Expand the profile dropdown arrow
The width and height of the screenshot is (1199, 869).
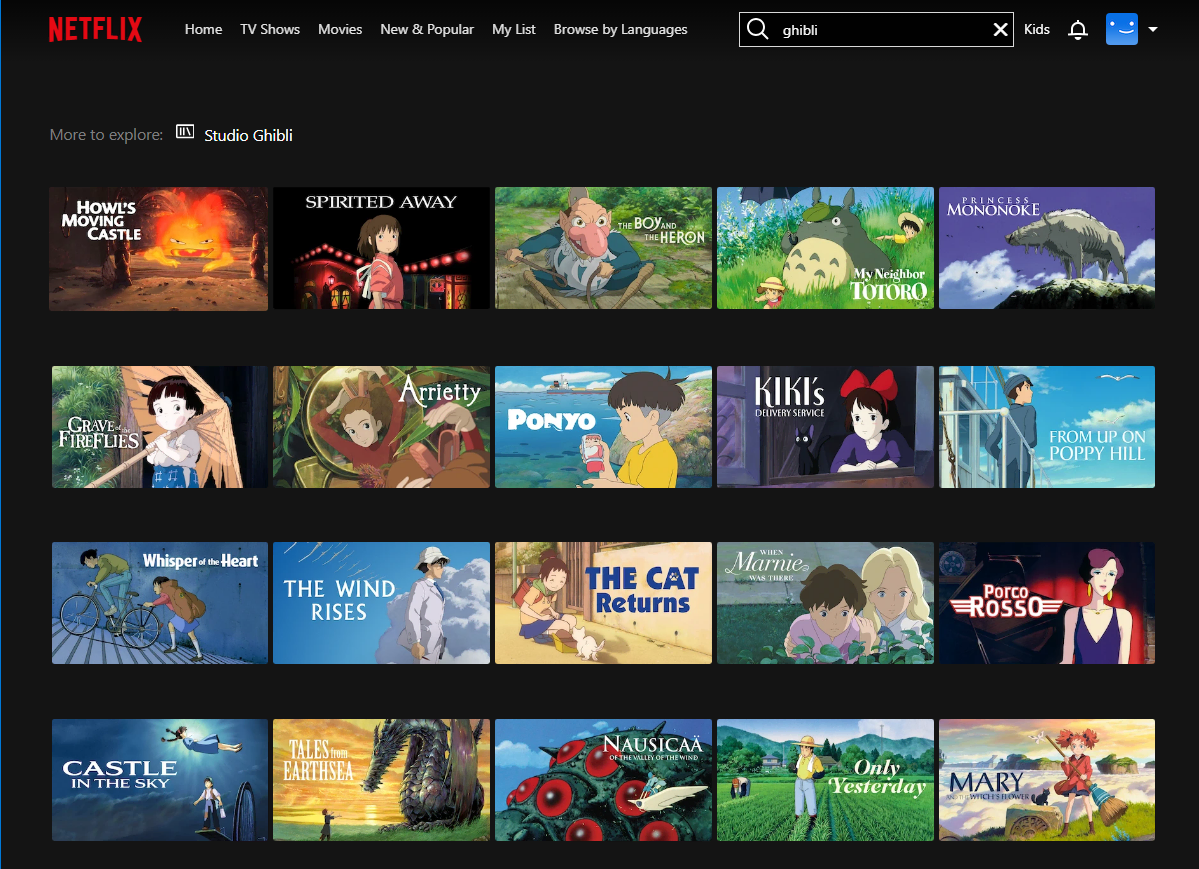pos(1152,30)
